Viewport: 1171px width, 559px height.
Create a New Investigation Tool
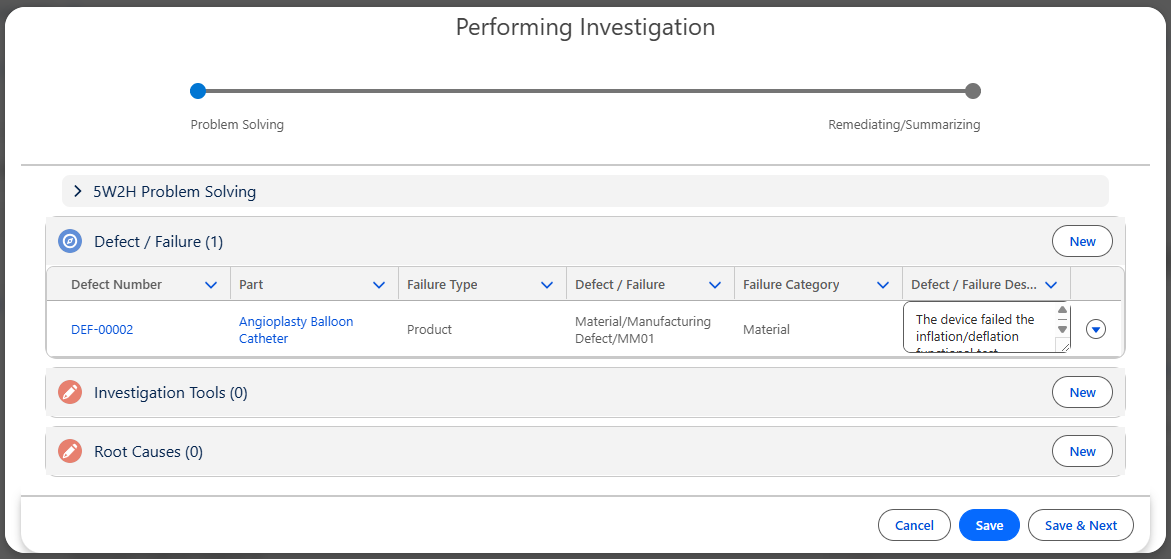(1082, 393)
